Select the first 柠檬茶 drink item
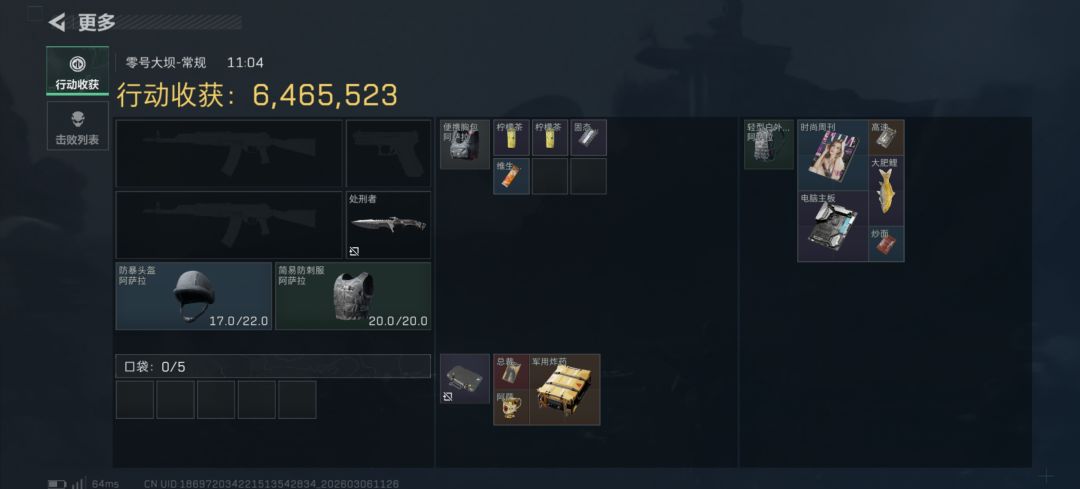This screenshot has width=1080, height=489. (511, 138)
